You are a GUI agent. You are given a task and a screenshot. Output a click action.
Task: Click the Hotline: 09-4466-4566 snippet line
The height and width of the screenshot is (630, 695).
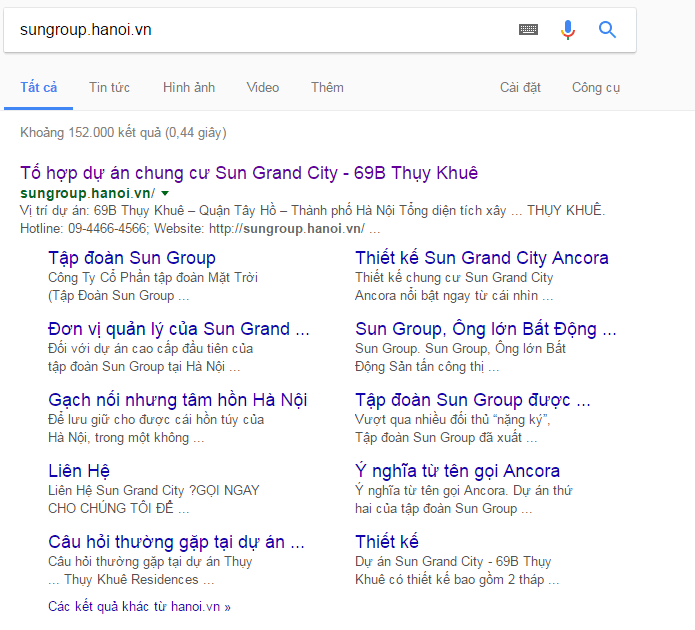[200, 228]
